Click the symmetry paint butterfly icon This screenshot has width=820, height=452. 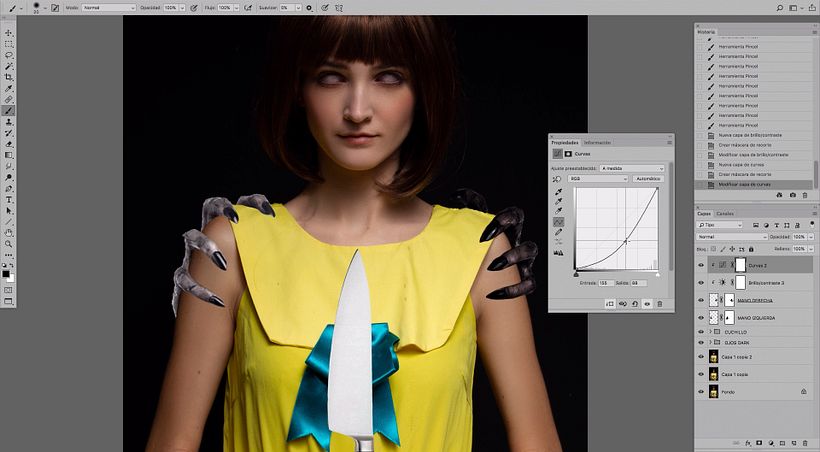(339, 8)
